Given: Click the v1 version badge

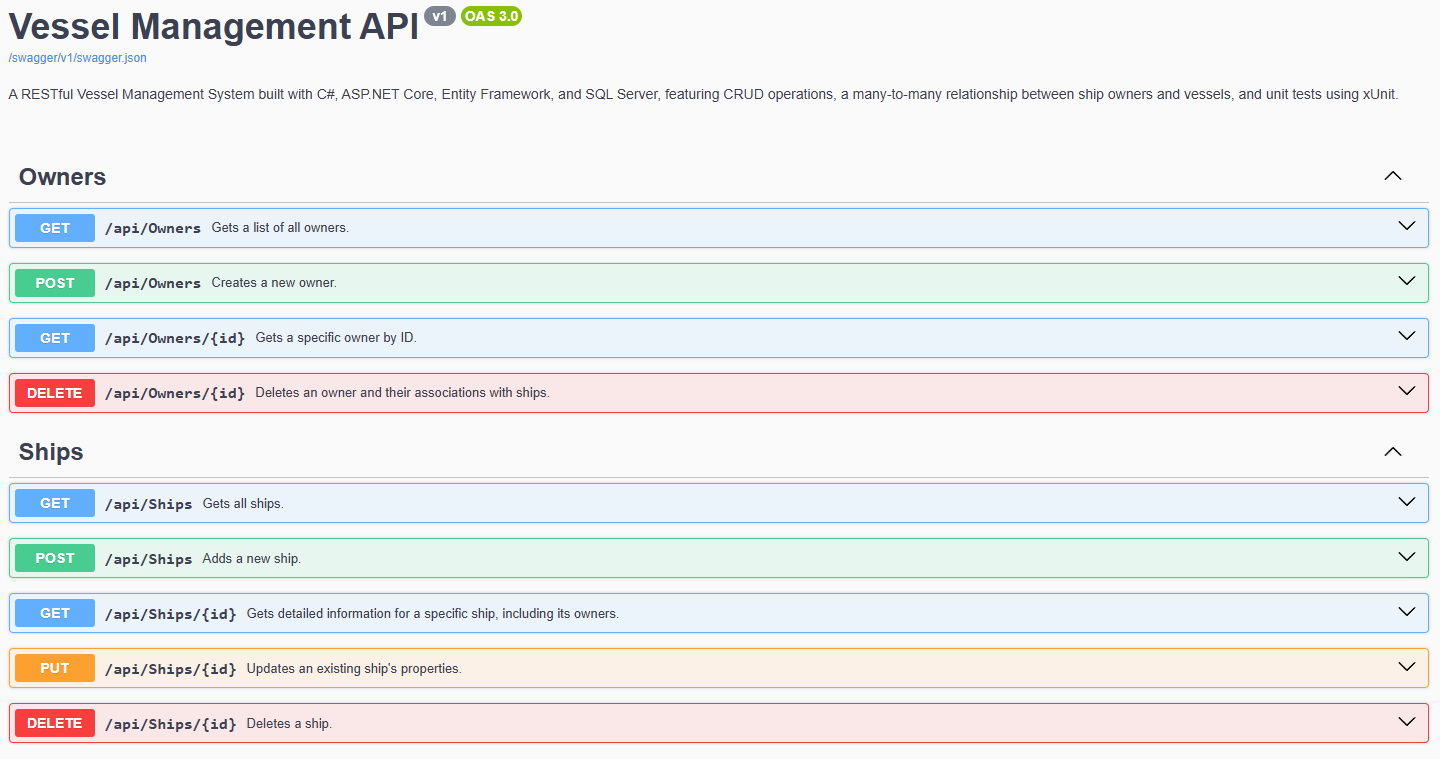Looking at the screenshot, I should [x=440, y=16].
